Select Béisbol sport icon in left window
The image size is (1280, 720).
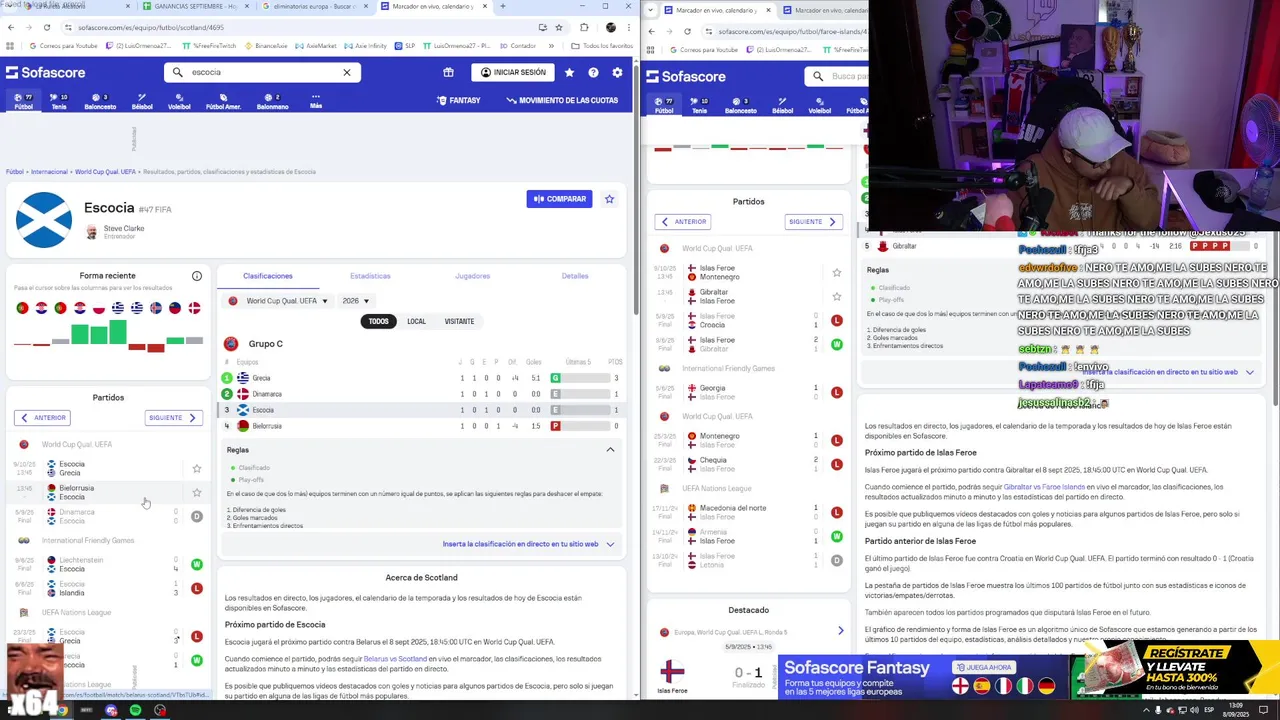click(142, 102)
